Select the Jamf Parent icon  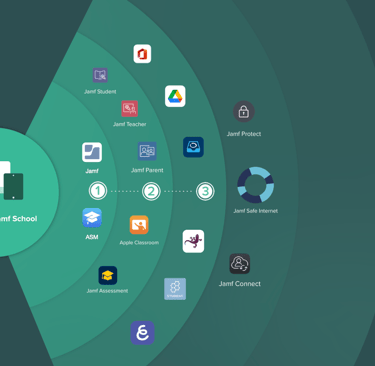(x=147, y=151)
